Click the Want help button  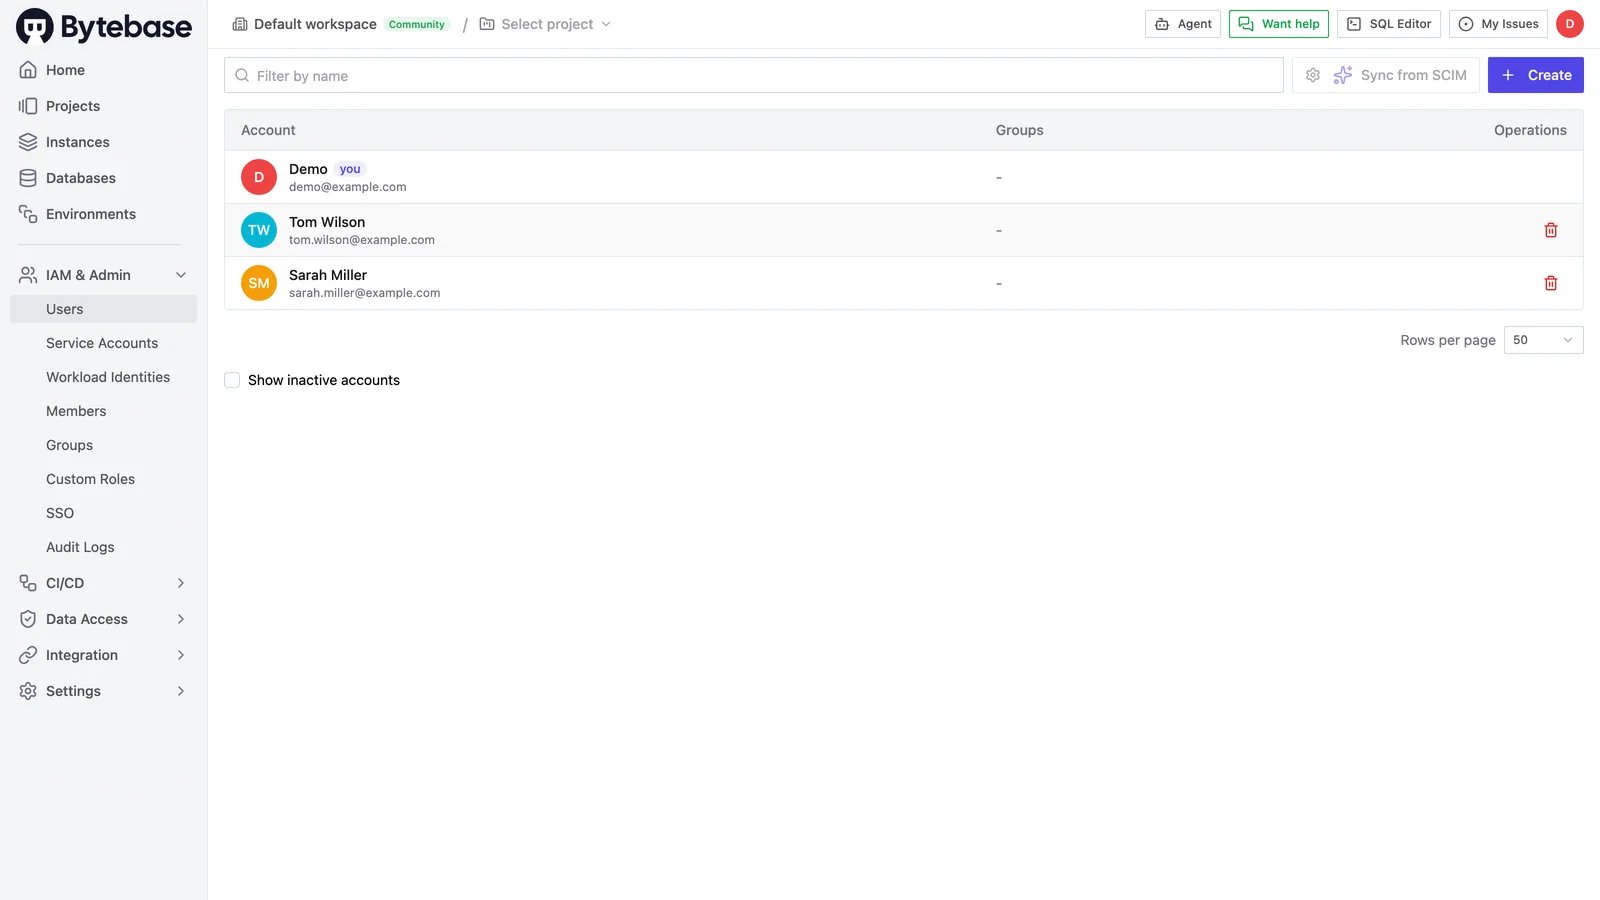(x=1279, y=24)
